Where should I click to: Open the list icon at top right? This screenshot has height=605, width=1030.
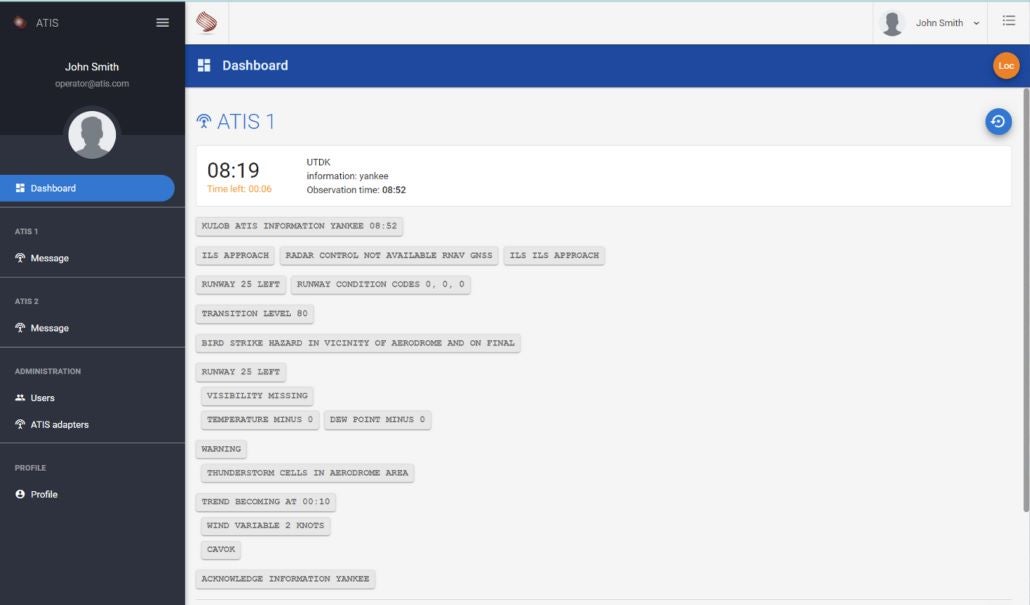pyautogui.click(x=1008, y=22)
